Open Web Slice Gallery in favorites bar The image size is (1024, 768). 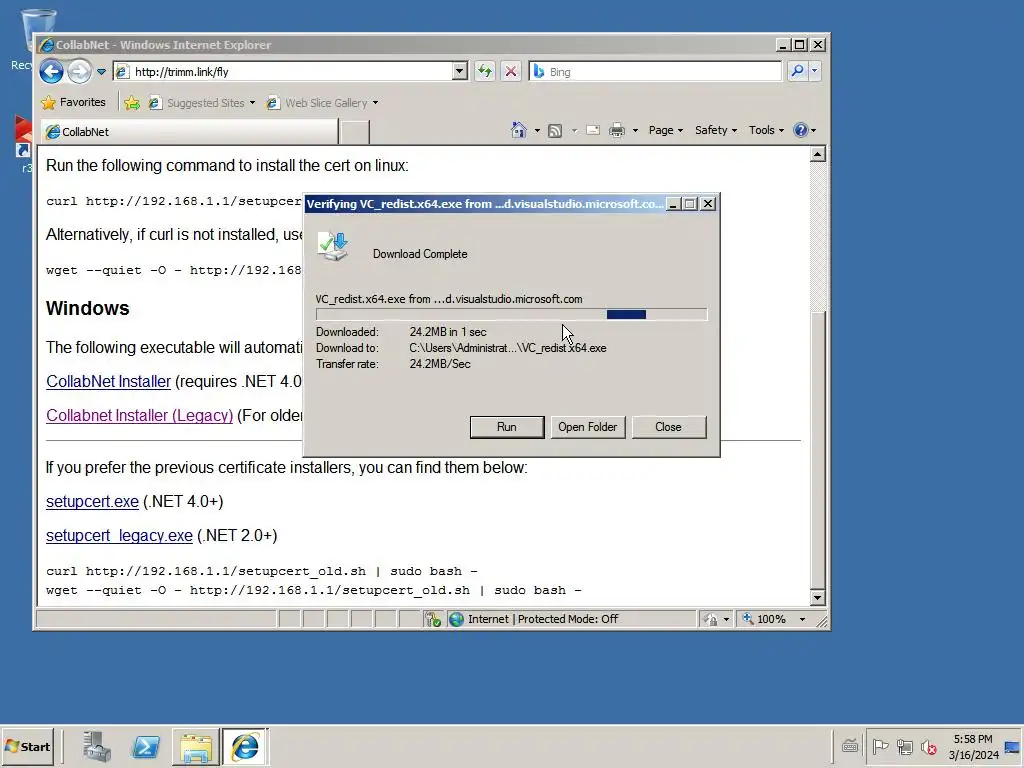click(x=322, y=103)
